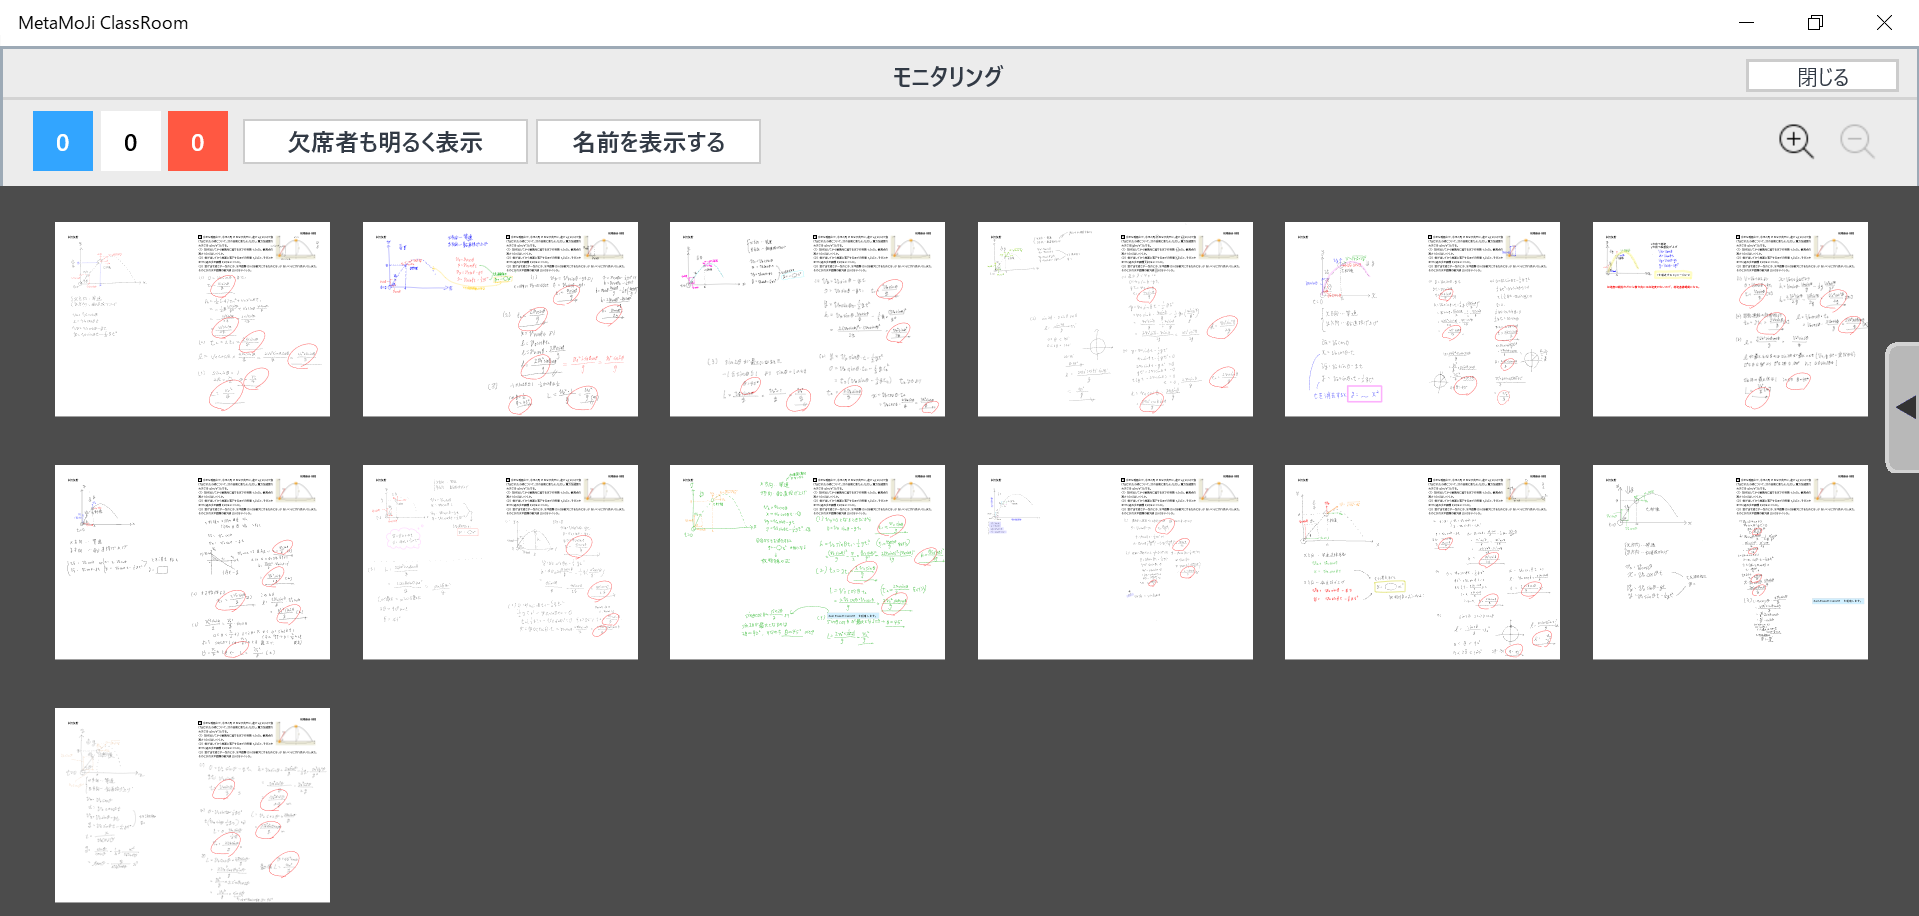Open the thumbnail with a purple outlined box

pyautogui.click(x=1422, y=319)
